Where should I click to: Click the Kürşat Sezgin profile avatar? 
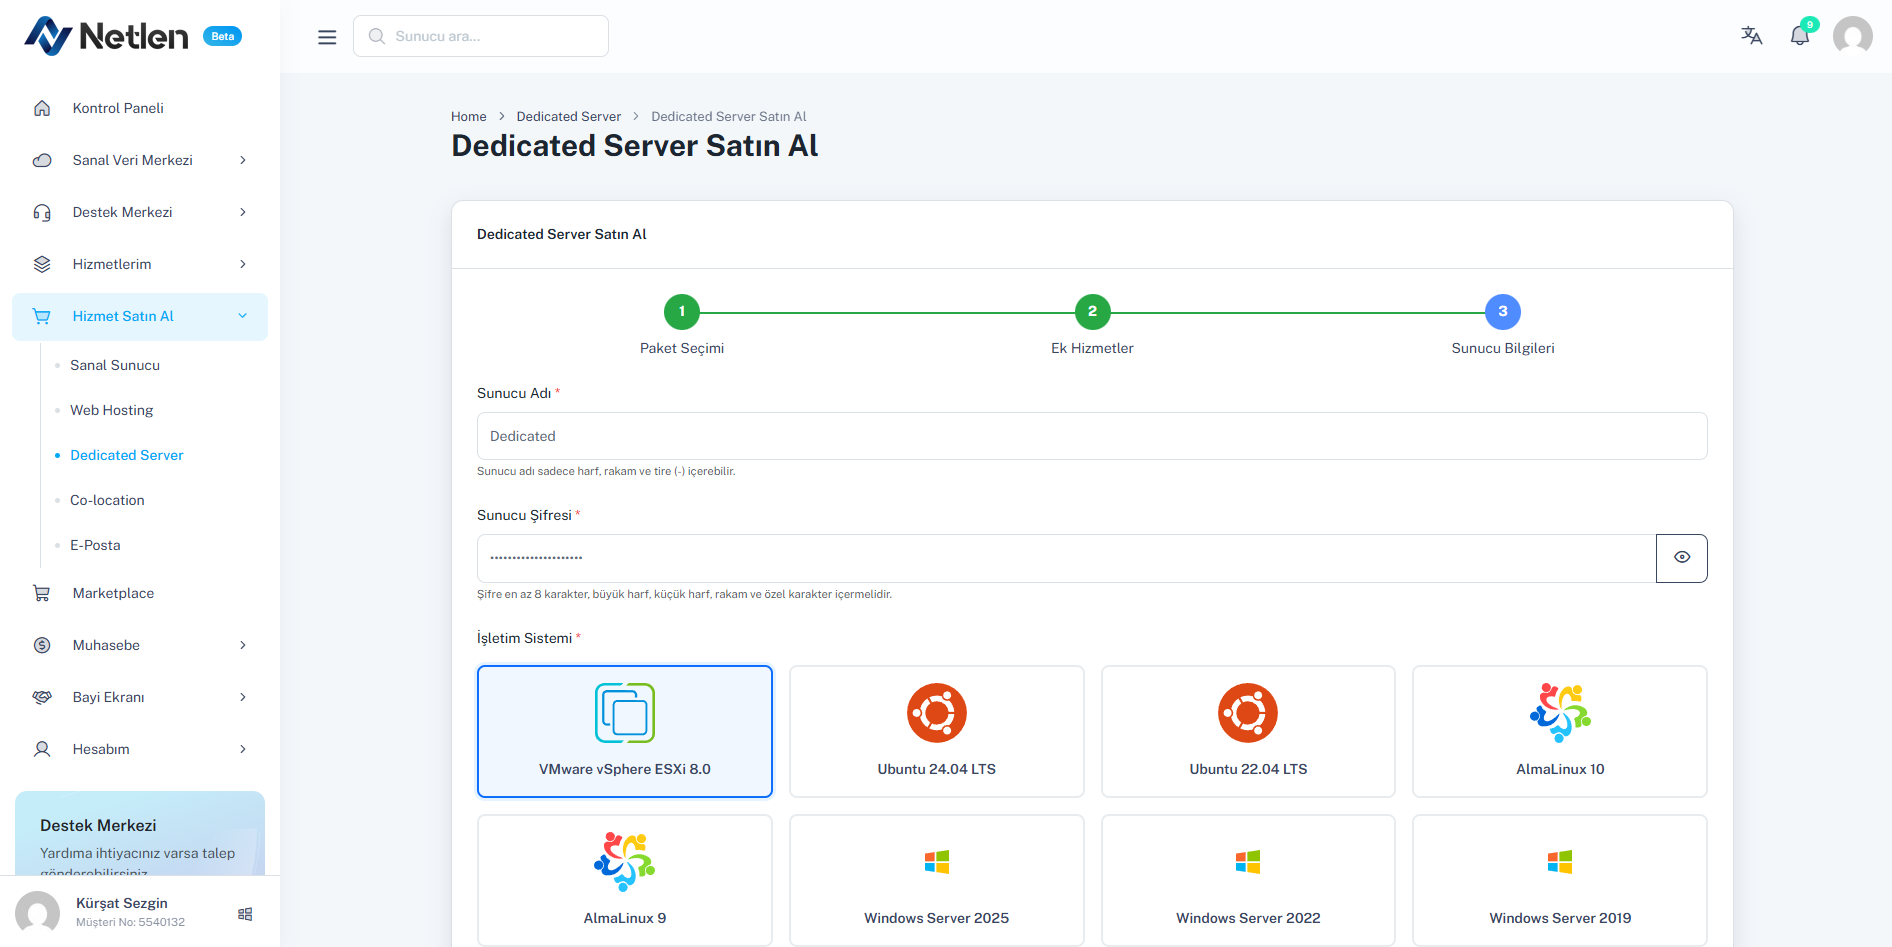pos(38,913)
